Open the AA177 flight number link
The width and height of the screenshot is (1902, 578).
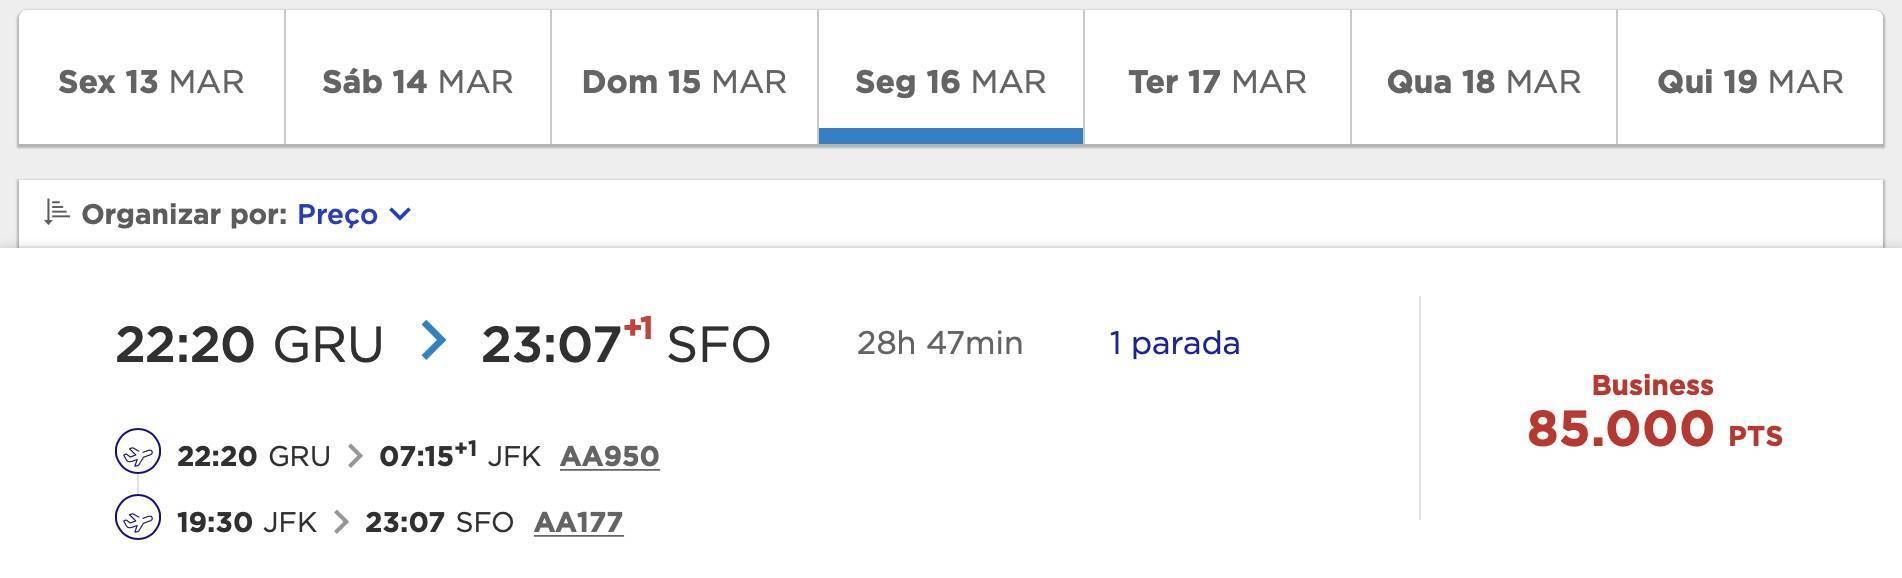(578, 523)
